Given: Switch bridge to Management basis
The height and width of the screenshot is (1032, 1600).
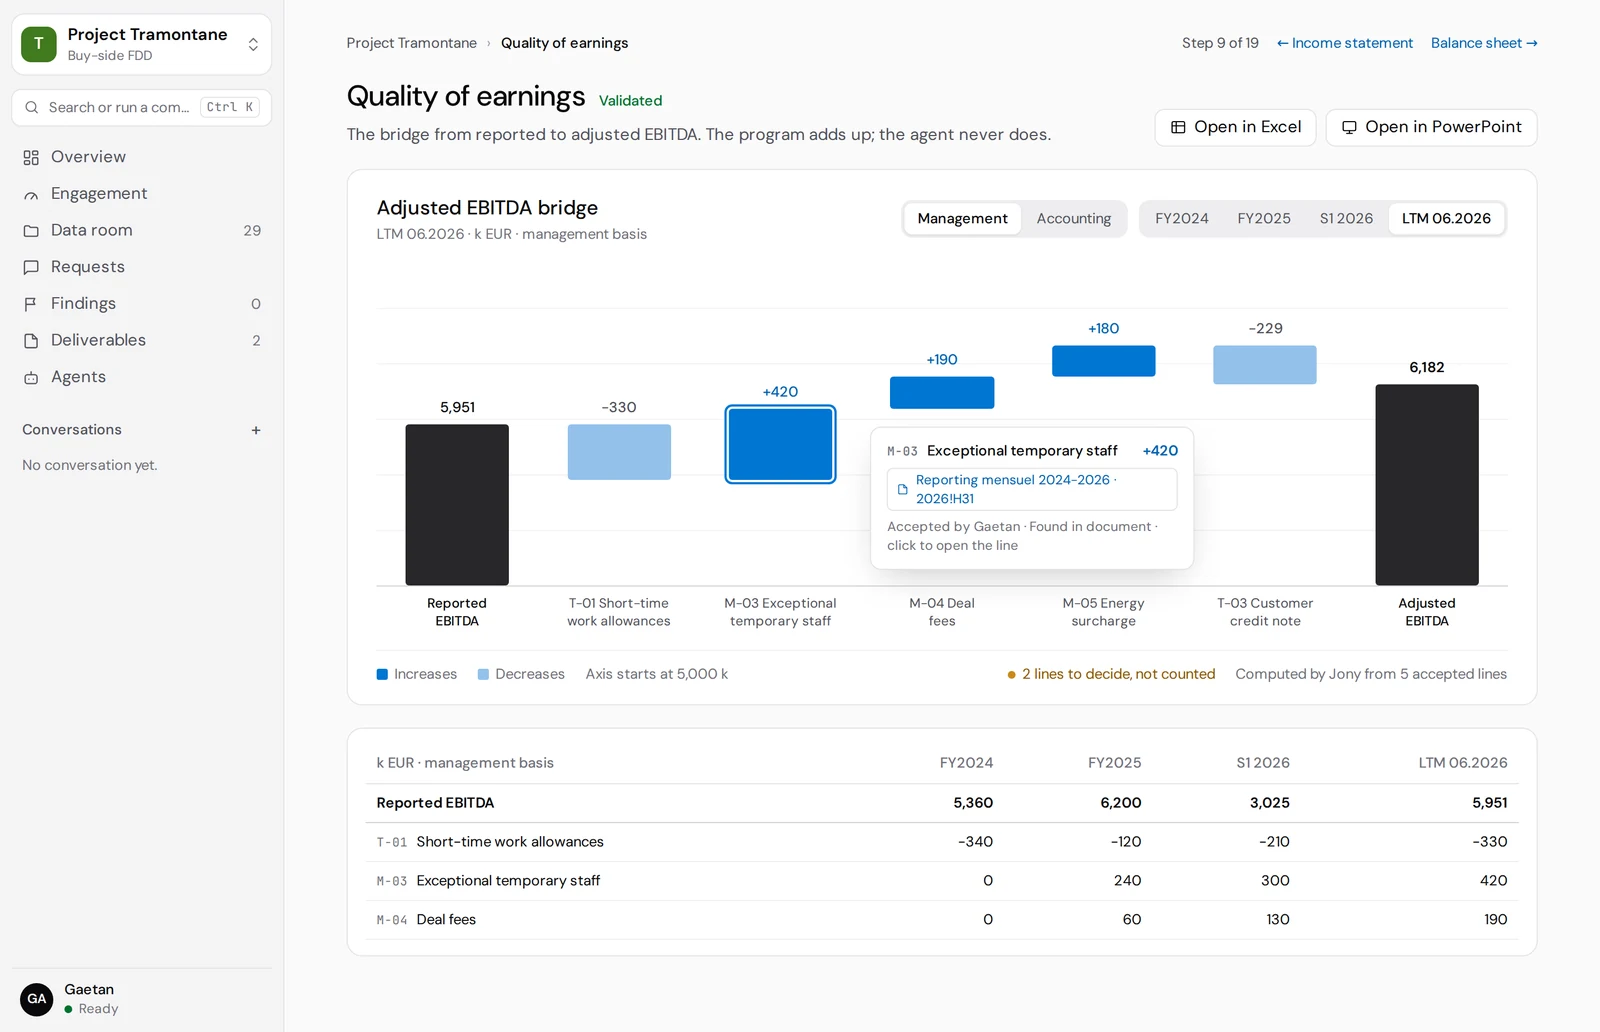Looking at the screenshot, I should [x=962, y=219].
